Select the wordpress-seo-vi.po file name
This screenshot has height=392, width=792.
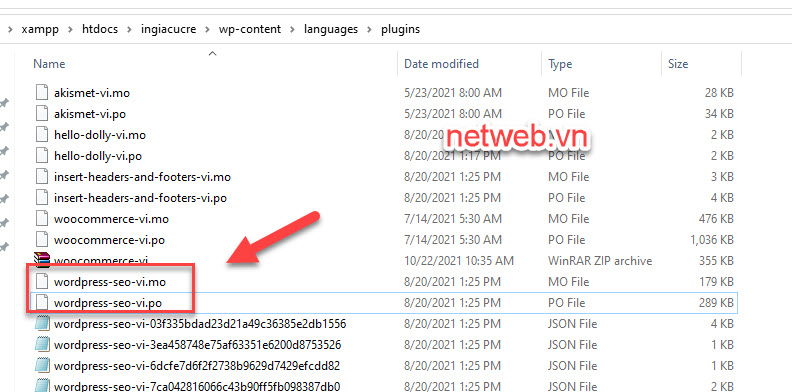[108, 303]
